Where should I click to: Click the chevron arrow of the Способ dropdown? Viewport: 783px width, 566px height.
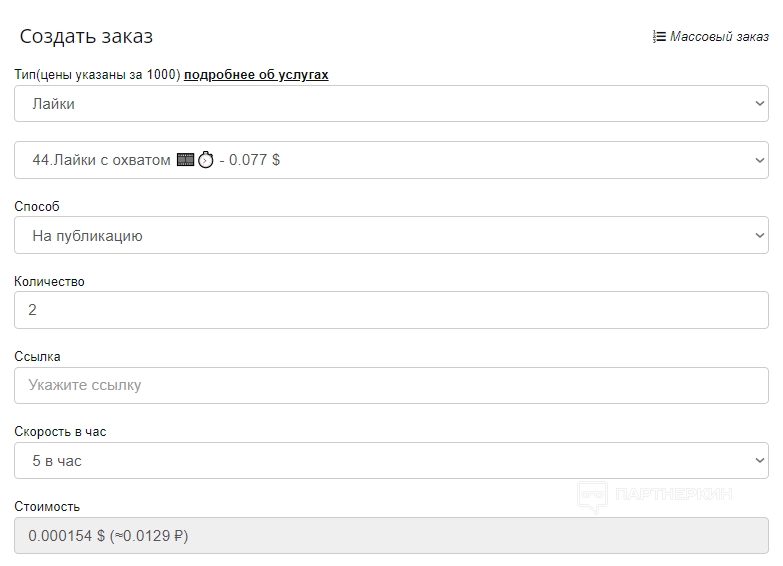pos(759,236)
